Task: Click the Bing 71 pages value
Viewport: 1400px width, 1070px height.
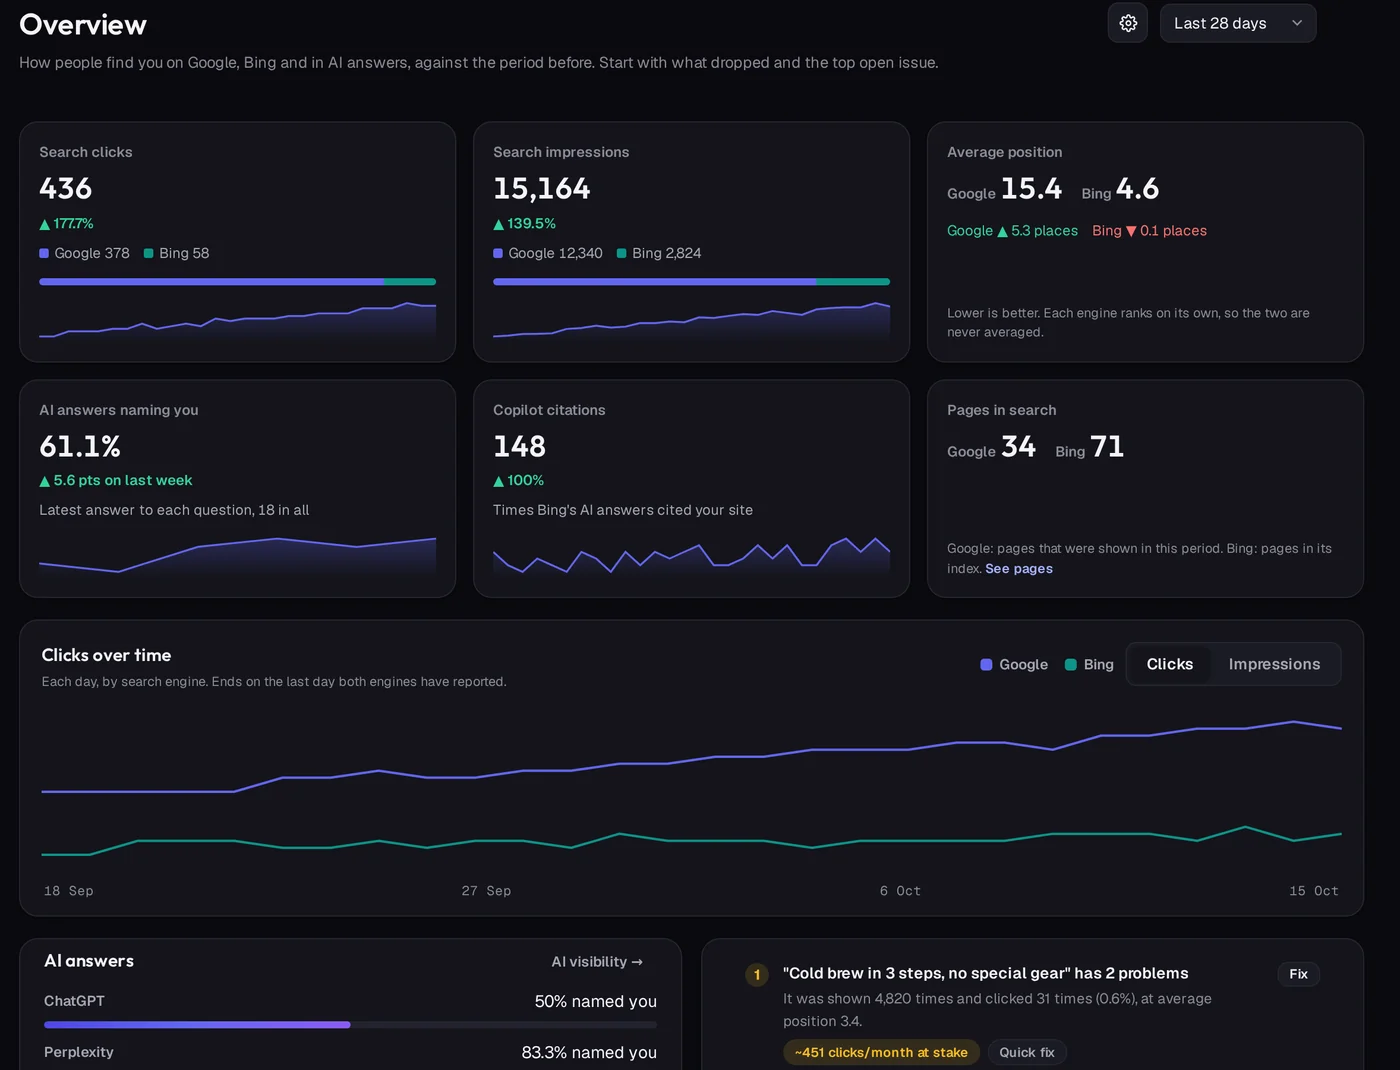Action: (1089, 447)
